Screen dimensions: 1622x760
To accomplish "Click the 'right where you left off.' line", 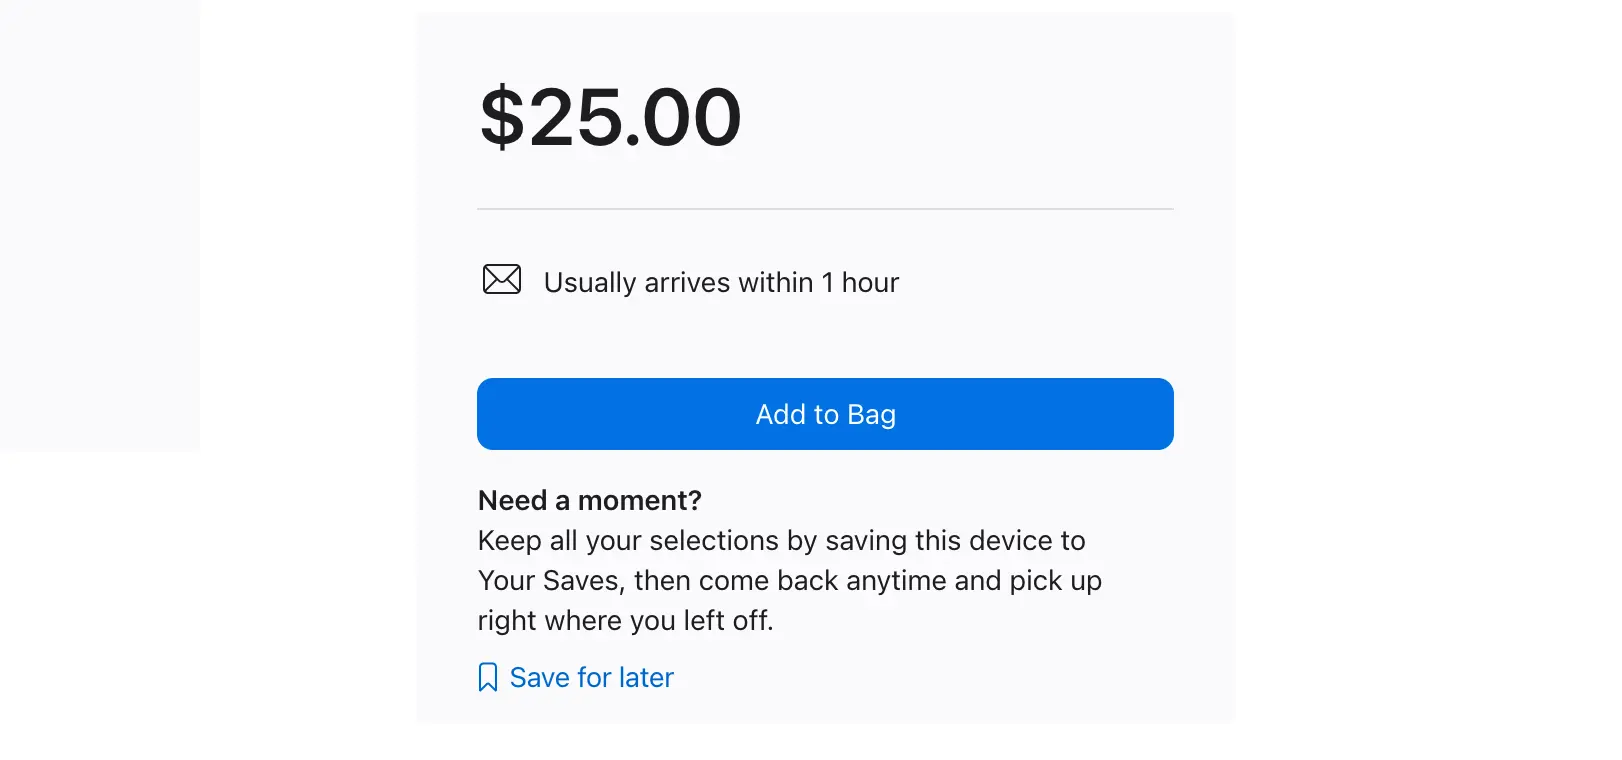I will coord(626,621).
